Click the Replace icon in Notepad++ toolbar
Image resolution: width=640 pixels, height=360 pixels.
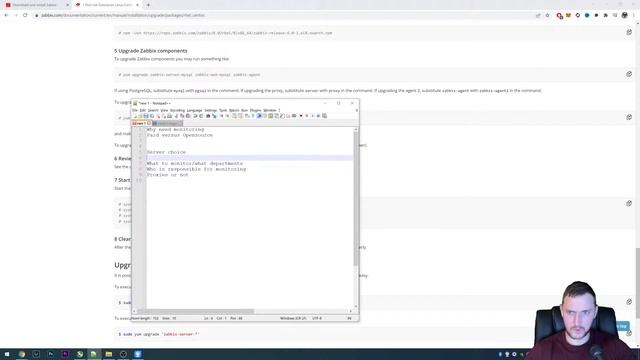[x=214, y=116]
